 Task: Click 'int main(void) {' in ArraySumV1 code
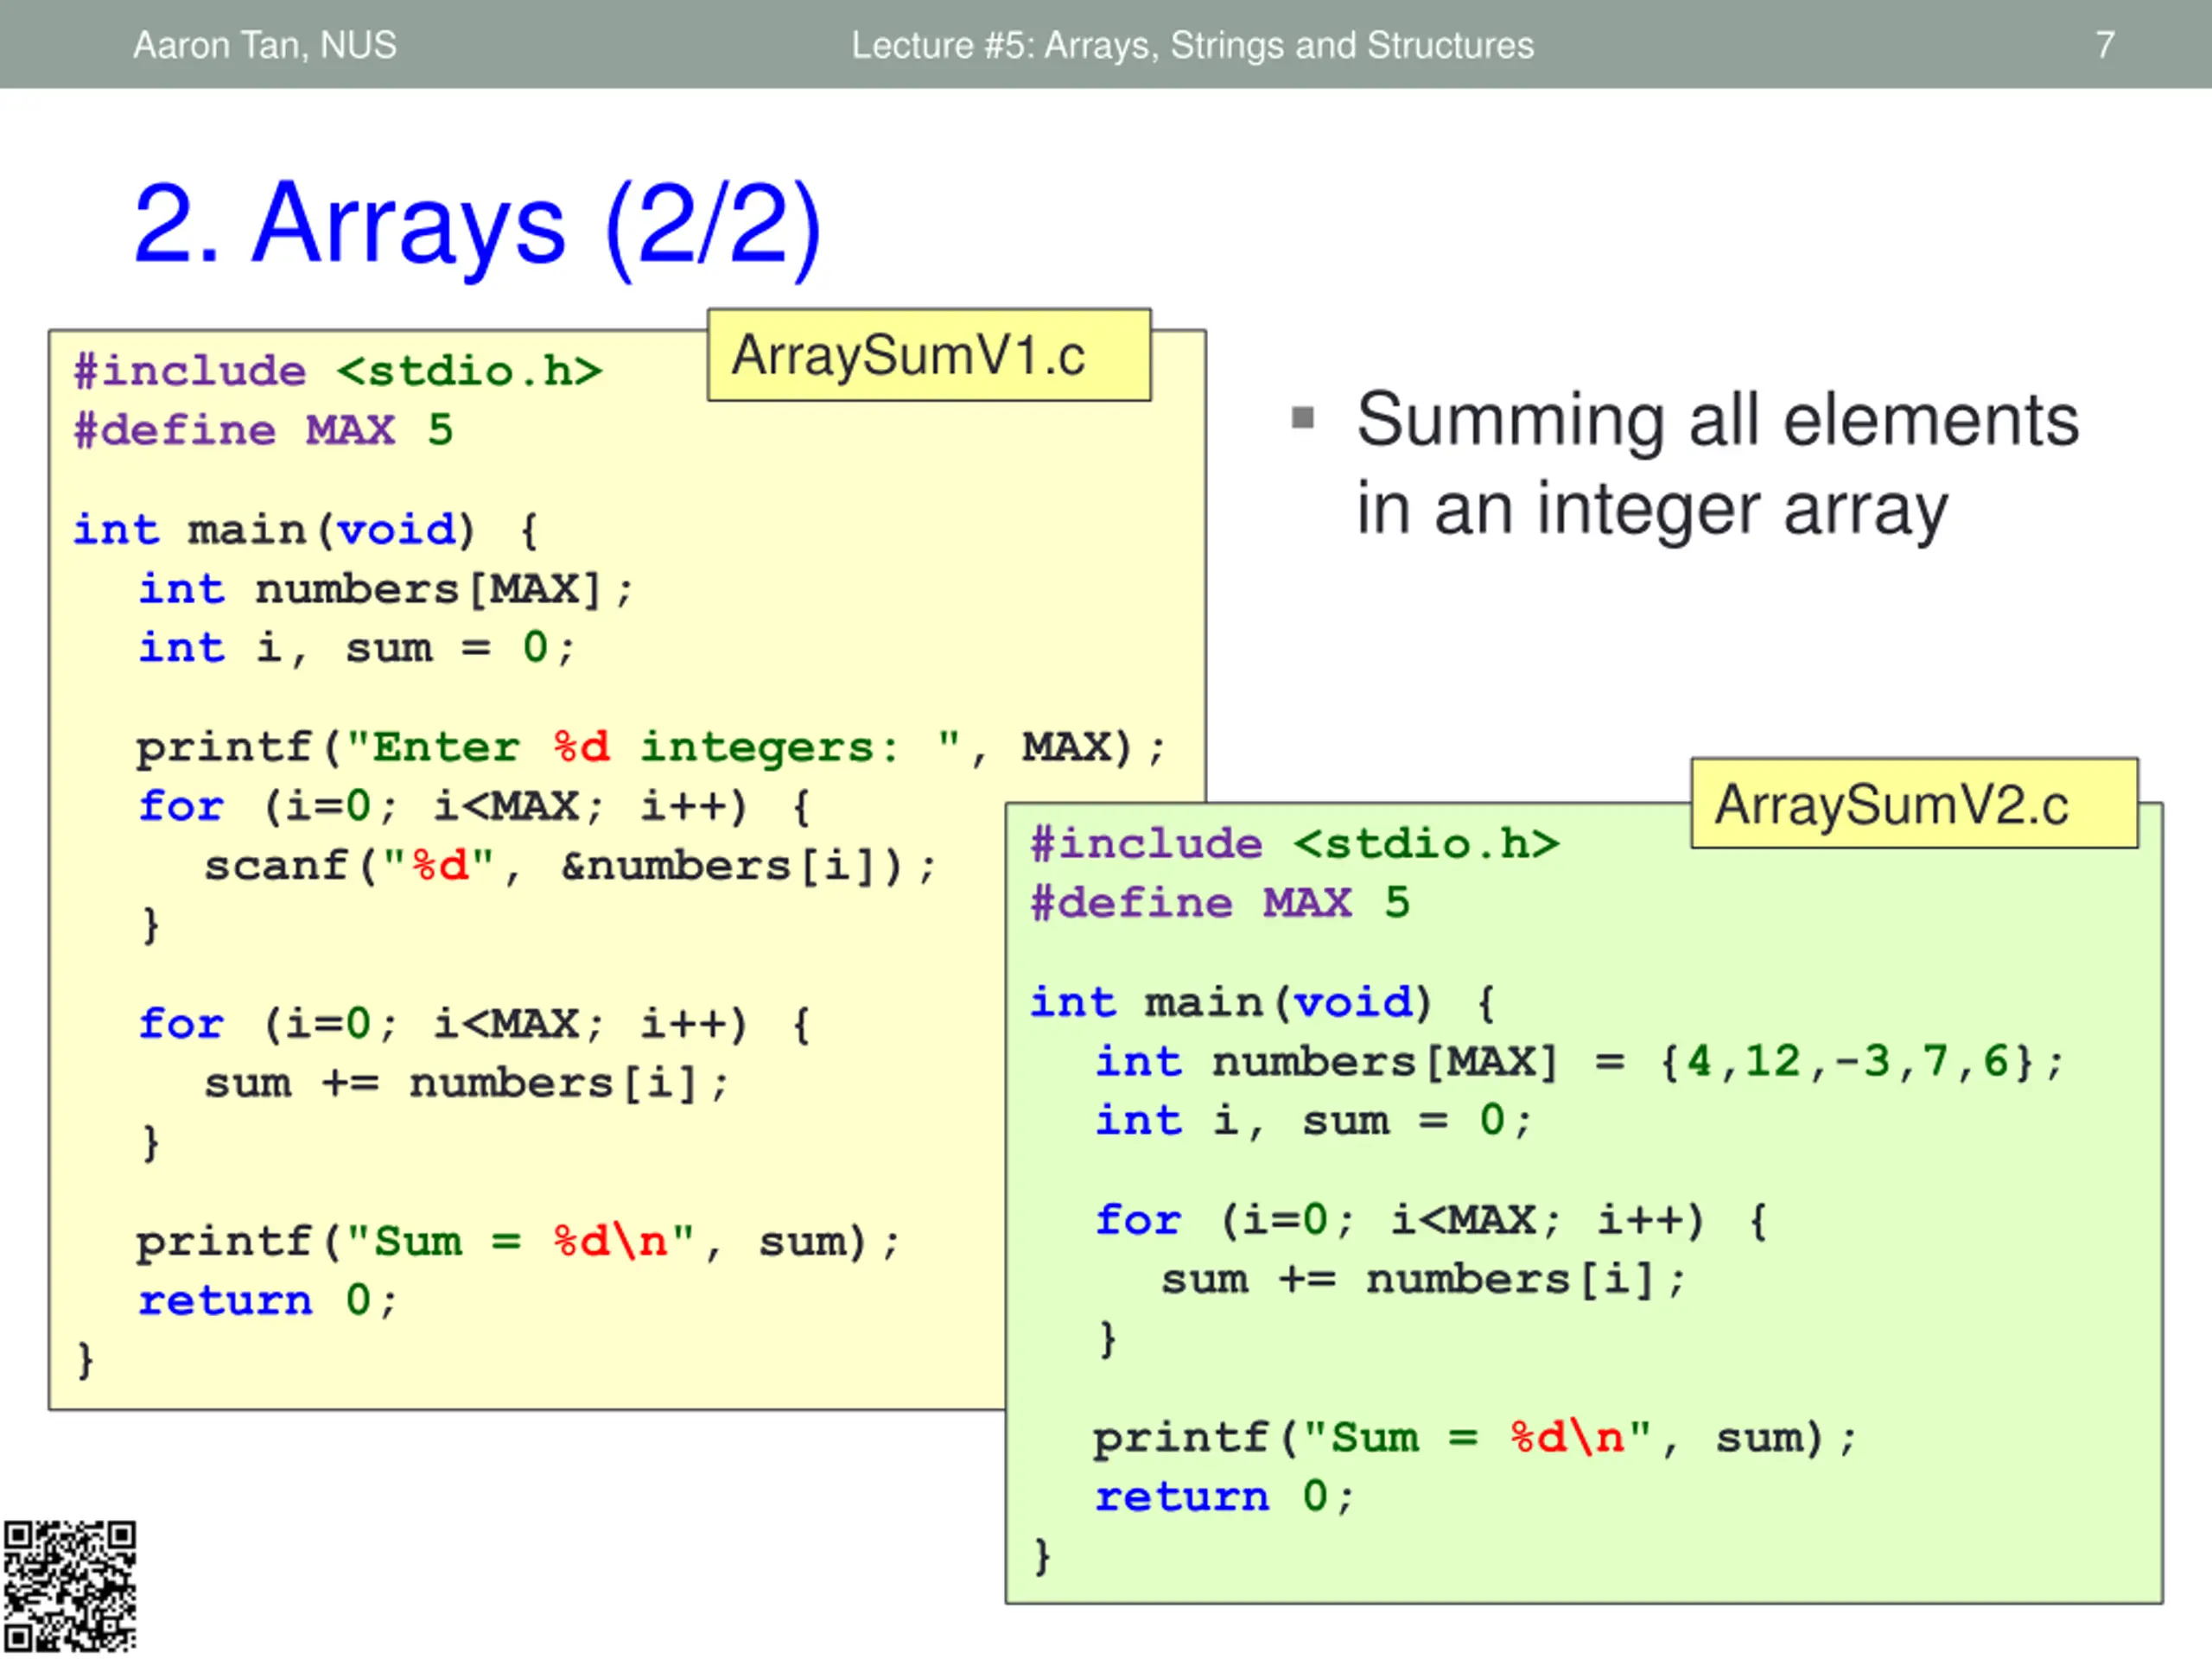tap(307, 530)
